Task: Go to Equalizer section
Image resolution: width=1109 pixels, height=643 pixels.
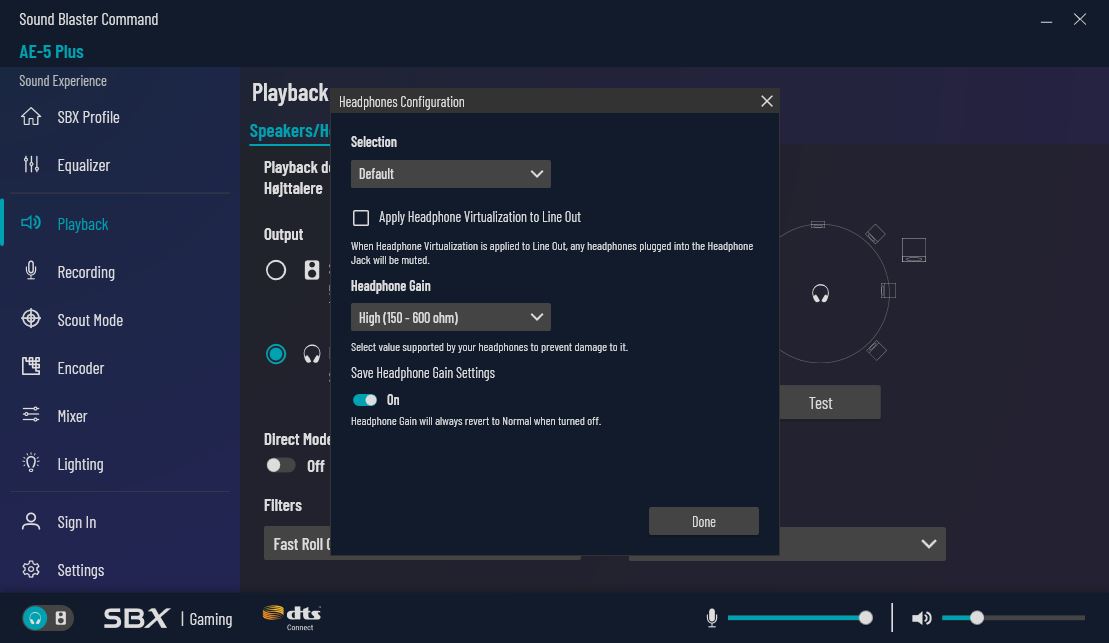Action: [x=83, y=165]
